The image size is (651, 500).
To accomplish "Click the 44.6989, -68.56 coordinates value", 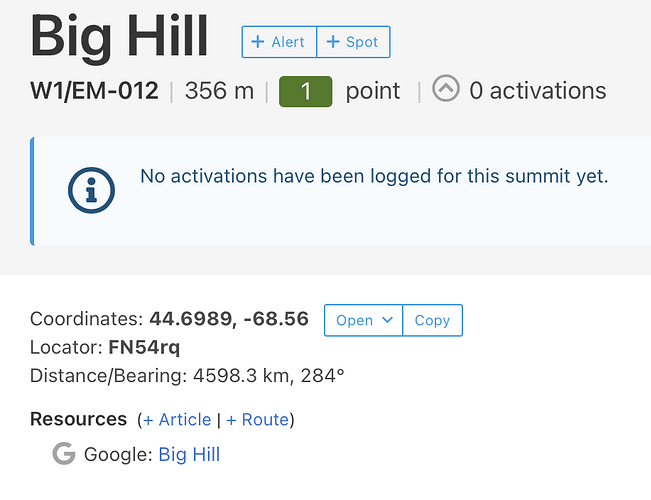I will tap(229, 320).
